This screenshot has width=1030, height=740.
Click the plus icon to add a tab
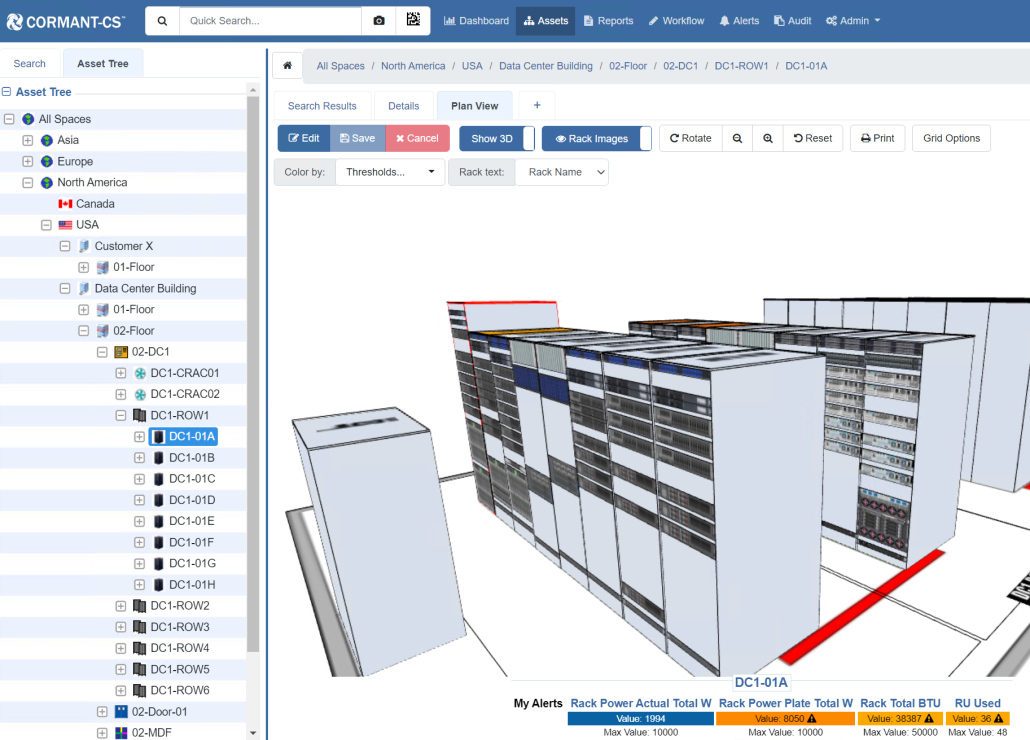pos(537,106)
